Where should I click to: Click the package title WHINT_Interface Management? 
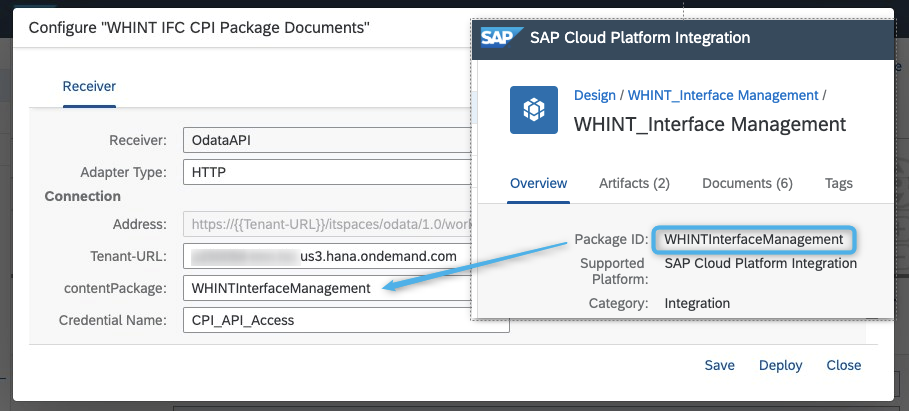710,124
